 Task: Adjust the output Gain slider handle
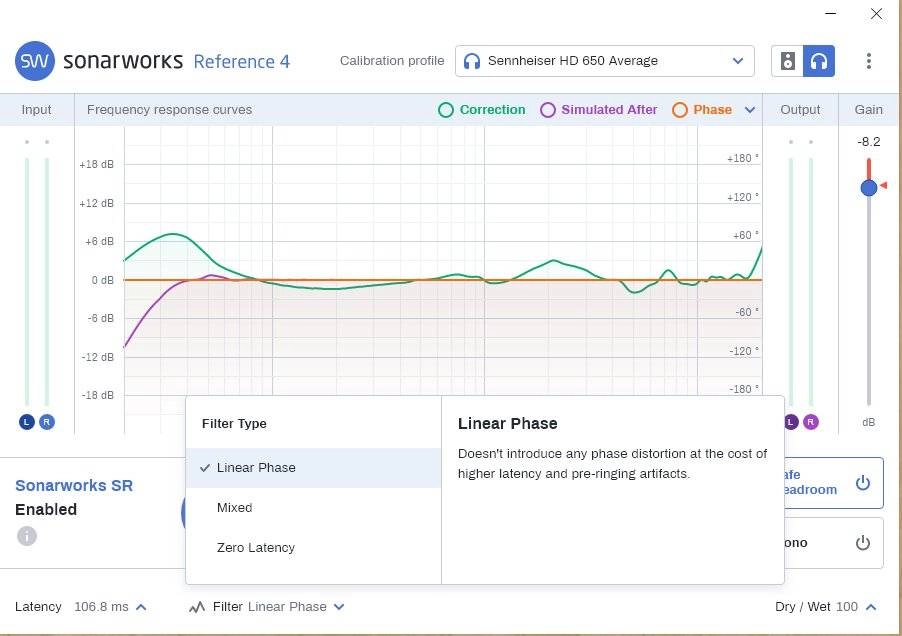(869, 187)
